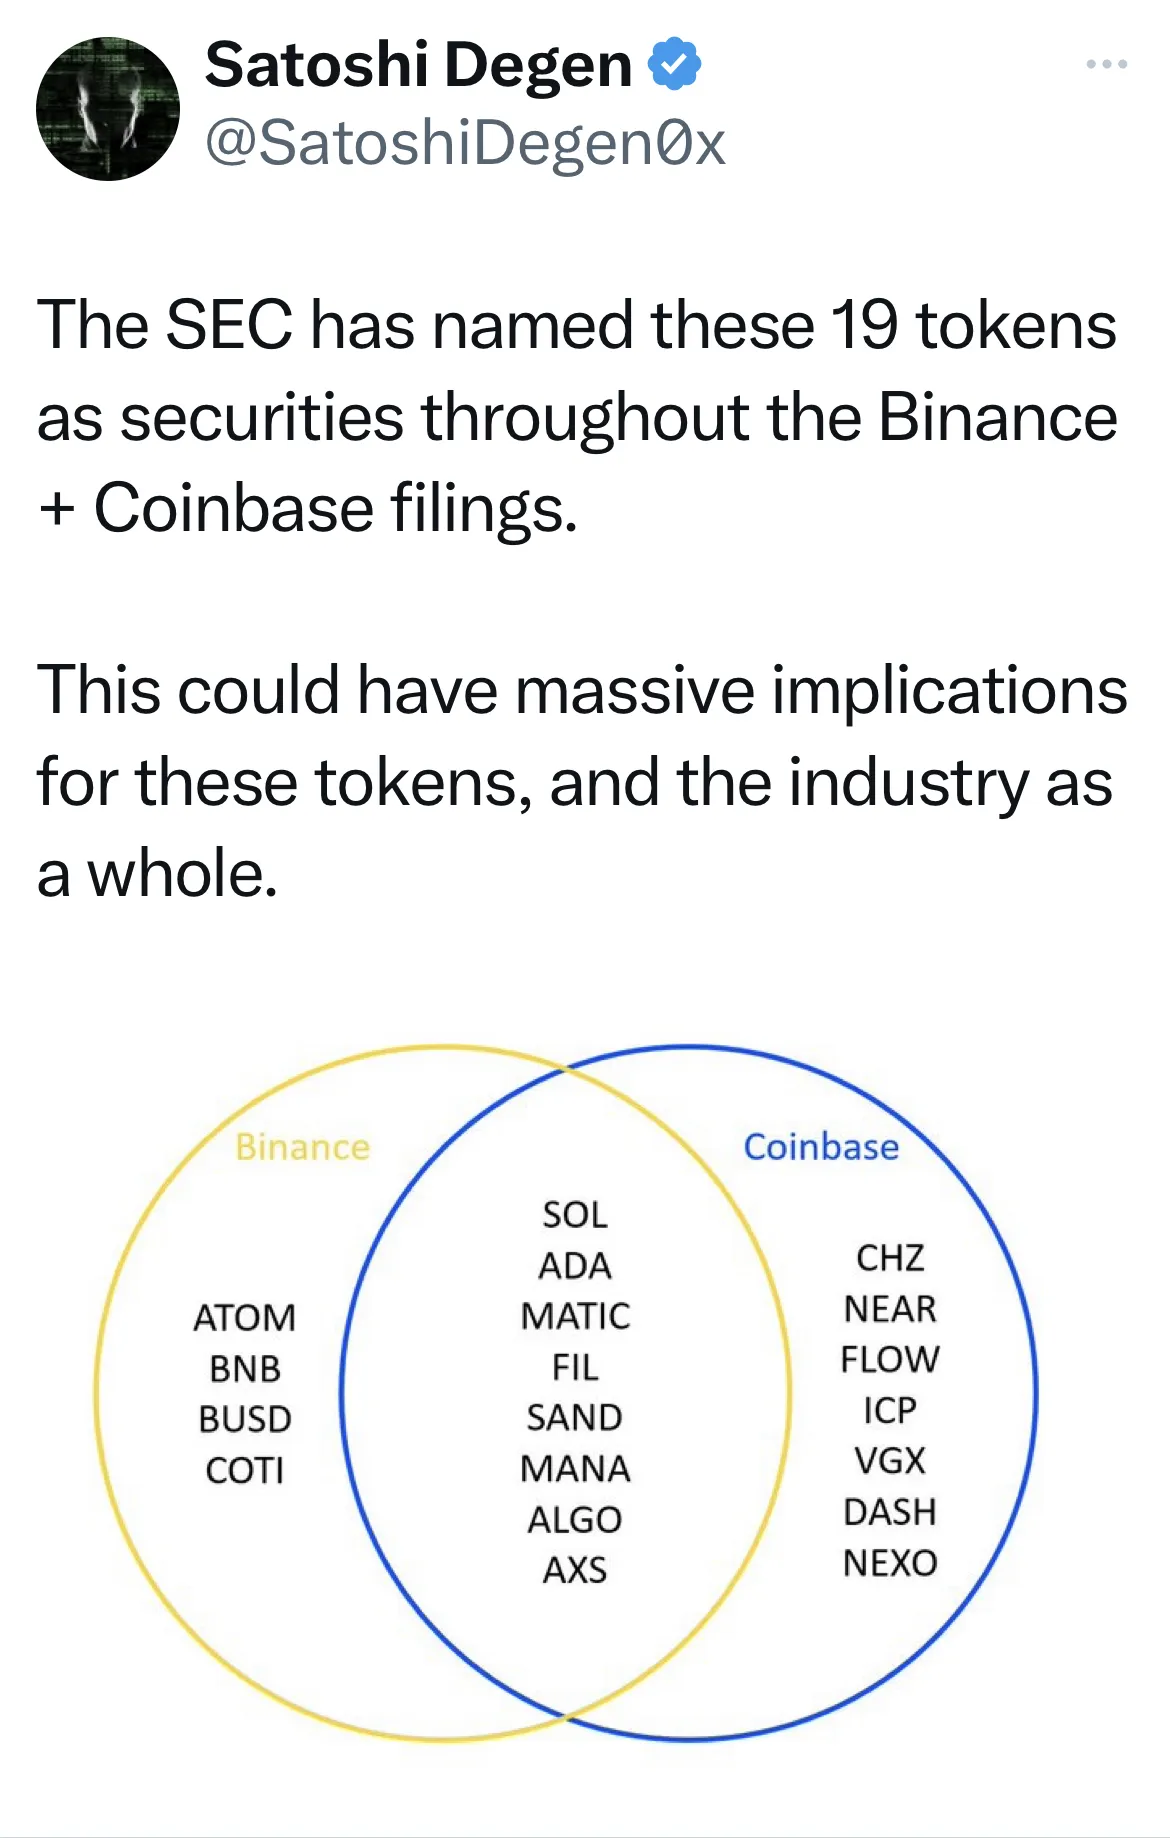Click the FLOW token label

click(x=892, y=1360)
